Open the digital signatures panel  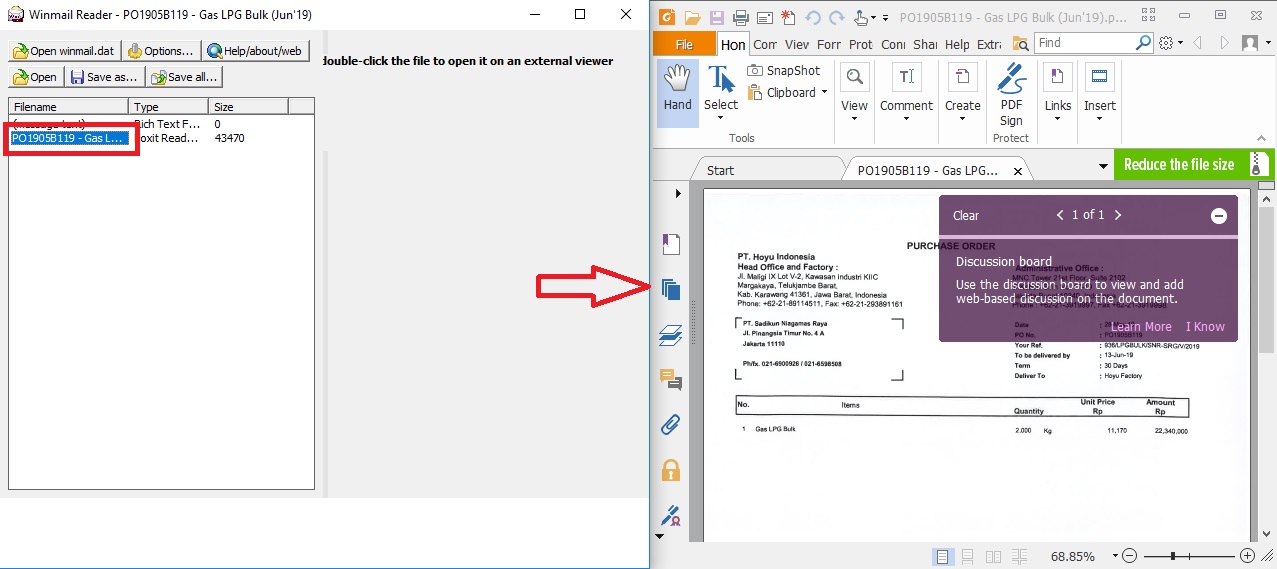[x=671, y=516]
